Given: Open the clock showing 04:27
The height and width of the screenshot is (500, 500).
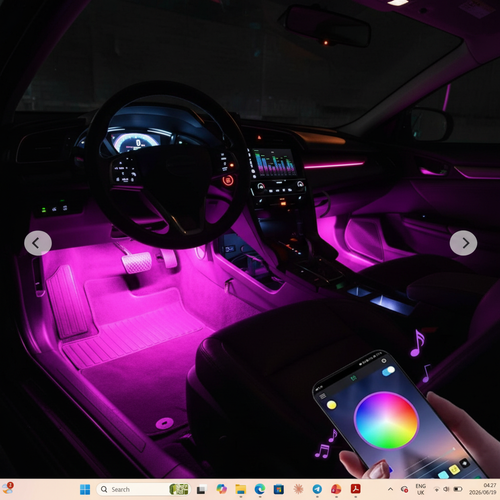Looking at the screenshot, I should point(483,489).
